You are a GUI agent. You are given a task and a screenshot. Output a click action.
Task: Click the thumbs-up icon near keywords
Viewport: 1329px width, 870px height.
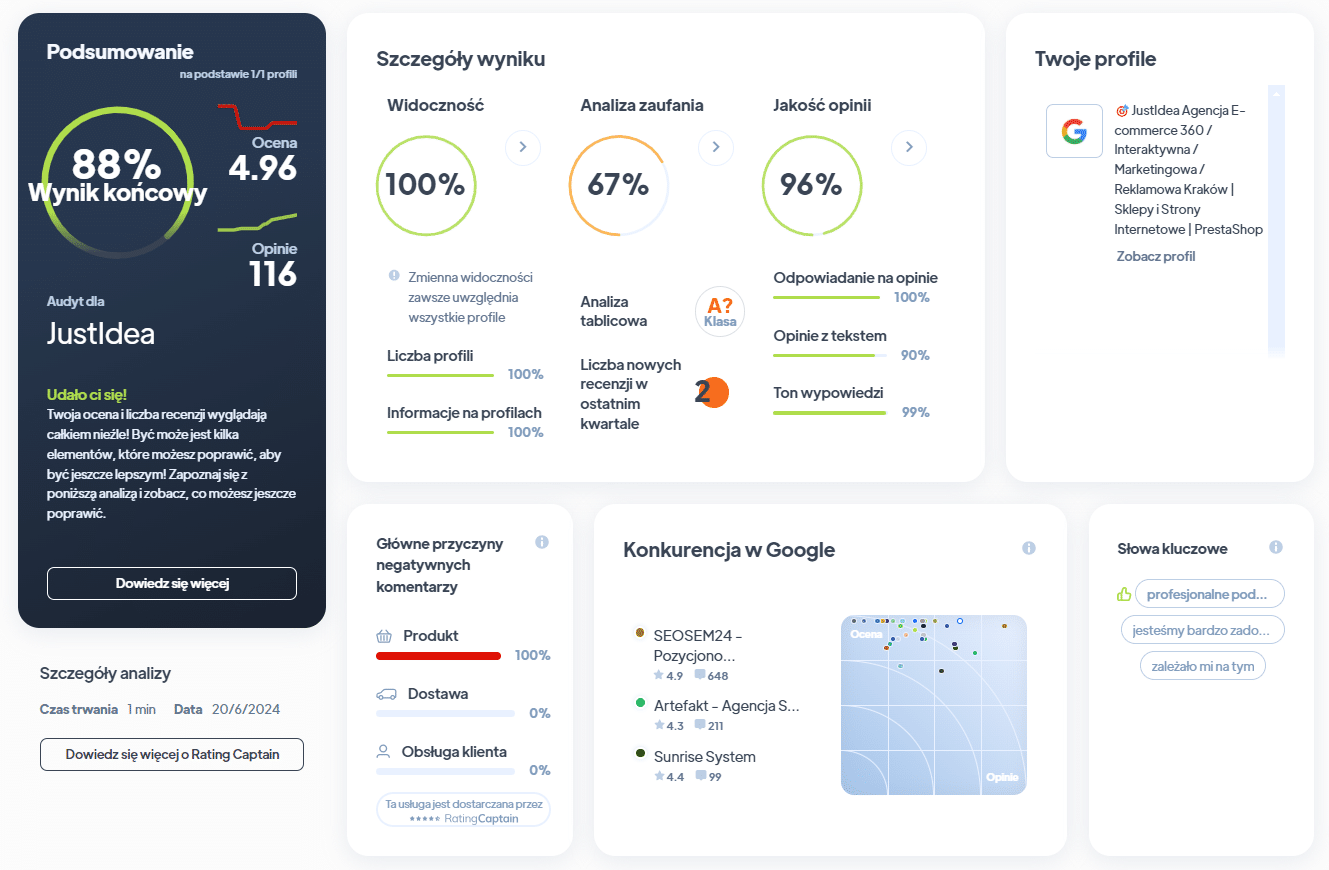[x=1123, y=594]
